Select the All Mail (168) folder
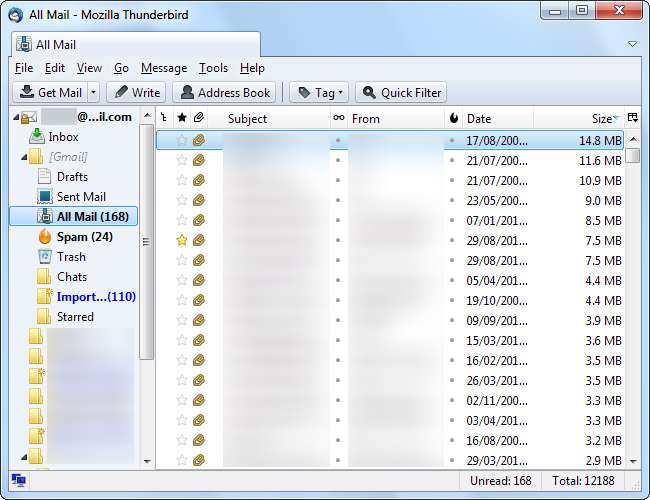This screenshot has height=500, width=650. pyautogui.click(x=74, y=216)
